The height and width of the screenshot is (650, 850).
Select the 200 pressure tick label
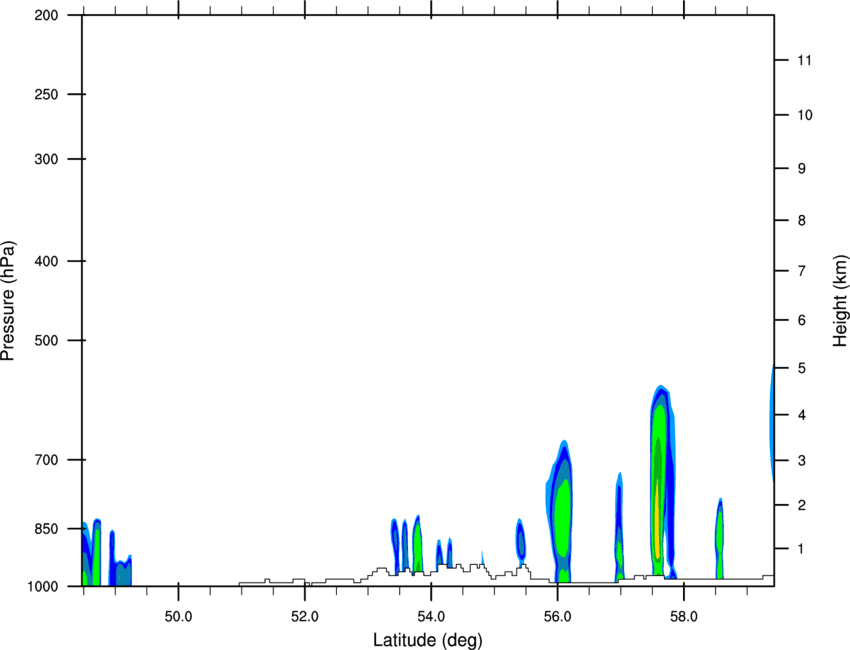pos(46,15)
